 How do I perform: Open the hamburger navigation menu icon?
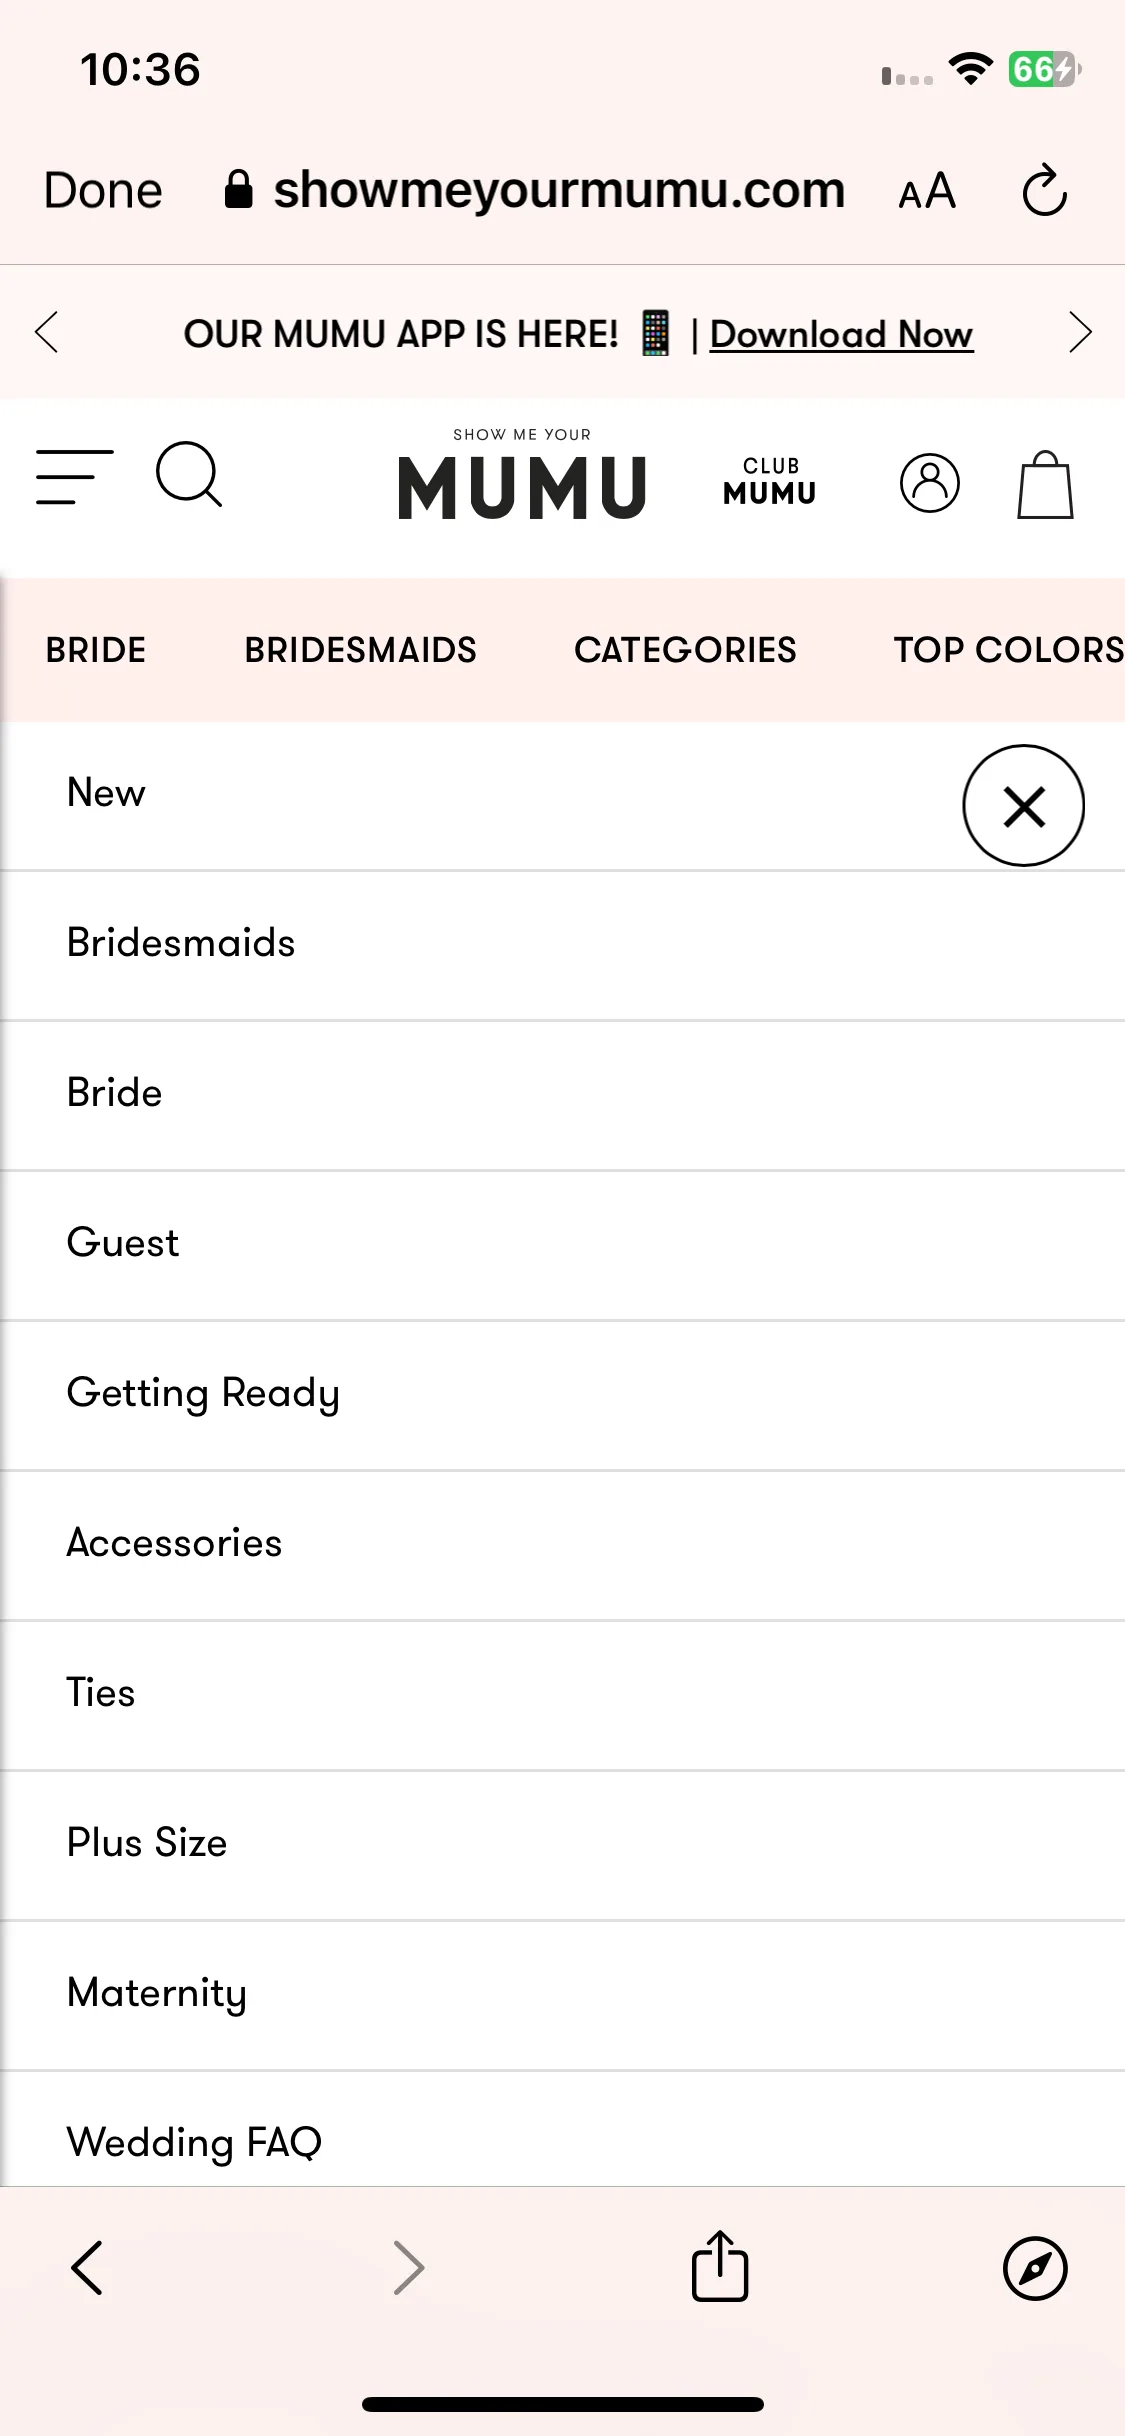(74, 476)
